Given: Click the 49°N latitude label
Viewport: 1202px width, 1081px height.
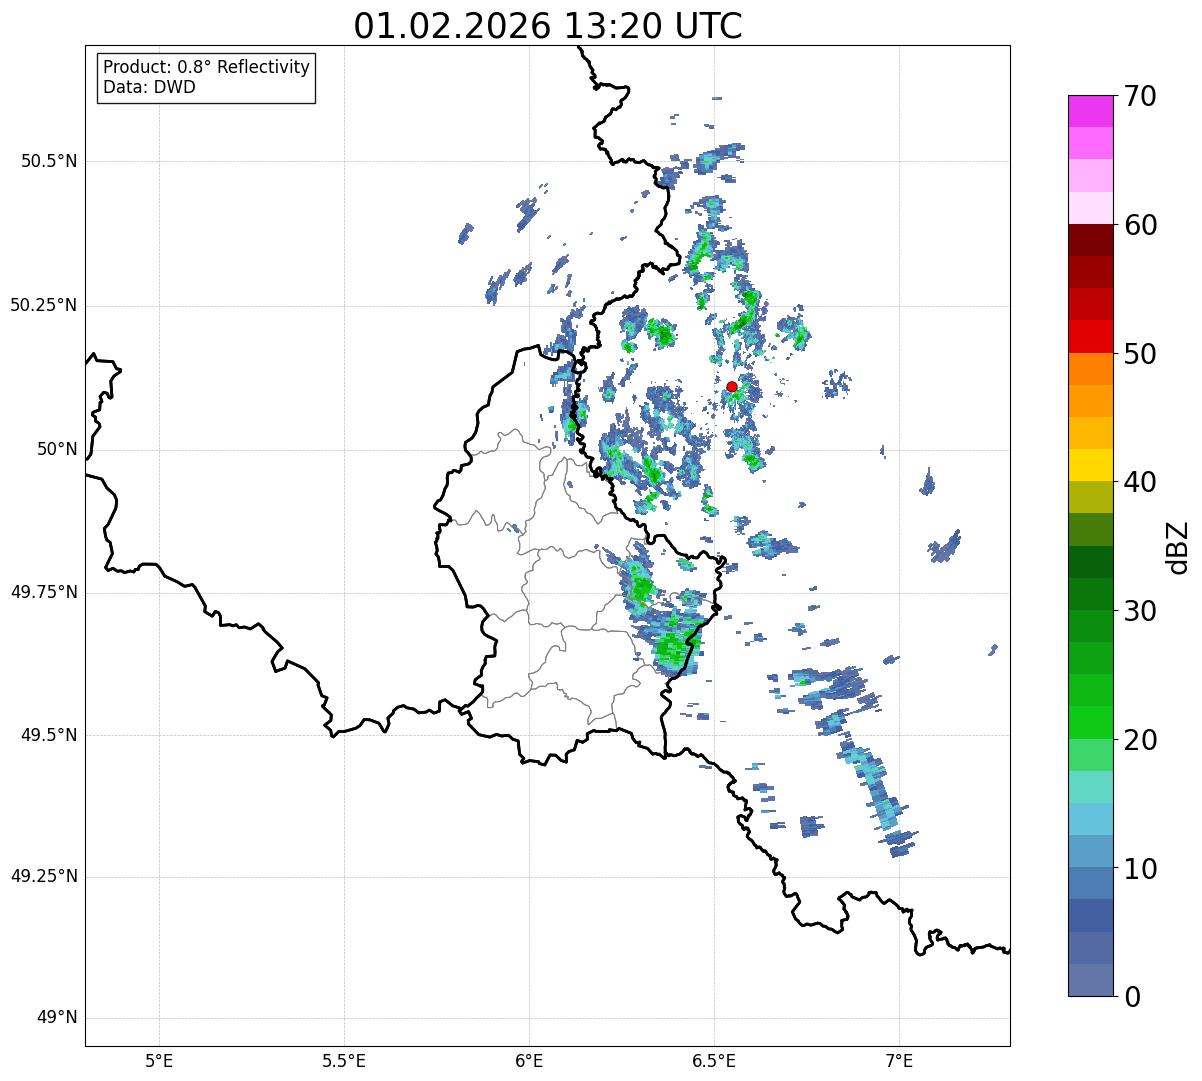Looking at the screenshot, I should [57, 1018].
